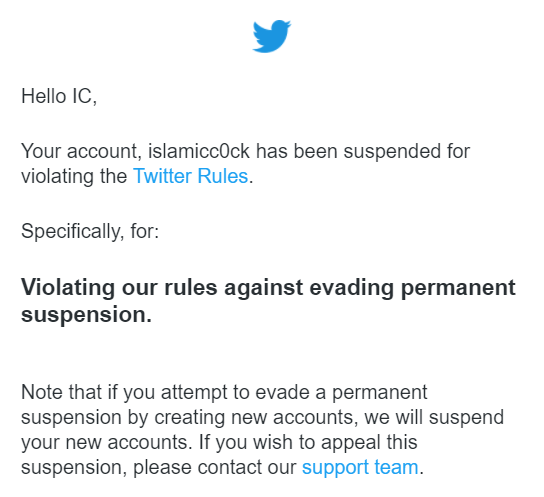Click the phrase "has been suspended for"

click(x=363, y=152)
